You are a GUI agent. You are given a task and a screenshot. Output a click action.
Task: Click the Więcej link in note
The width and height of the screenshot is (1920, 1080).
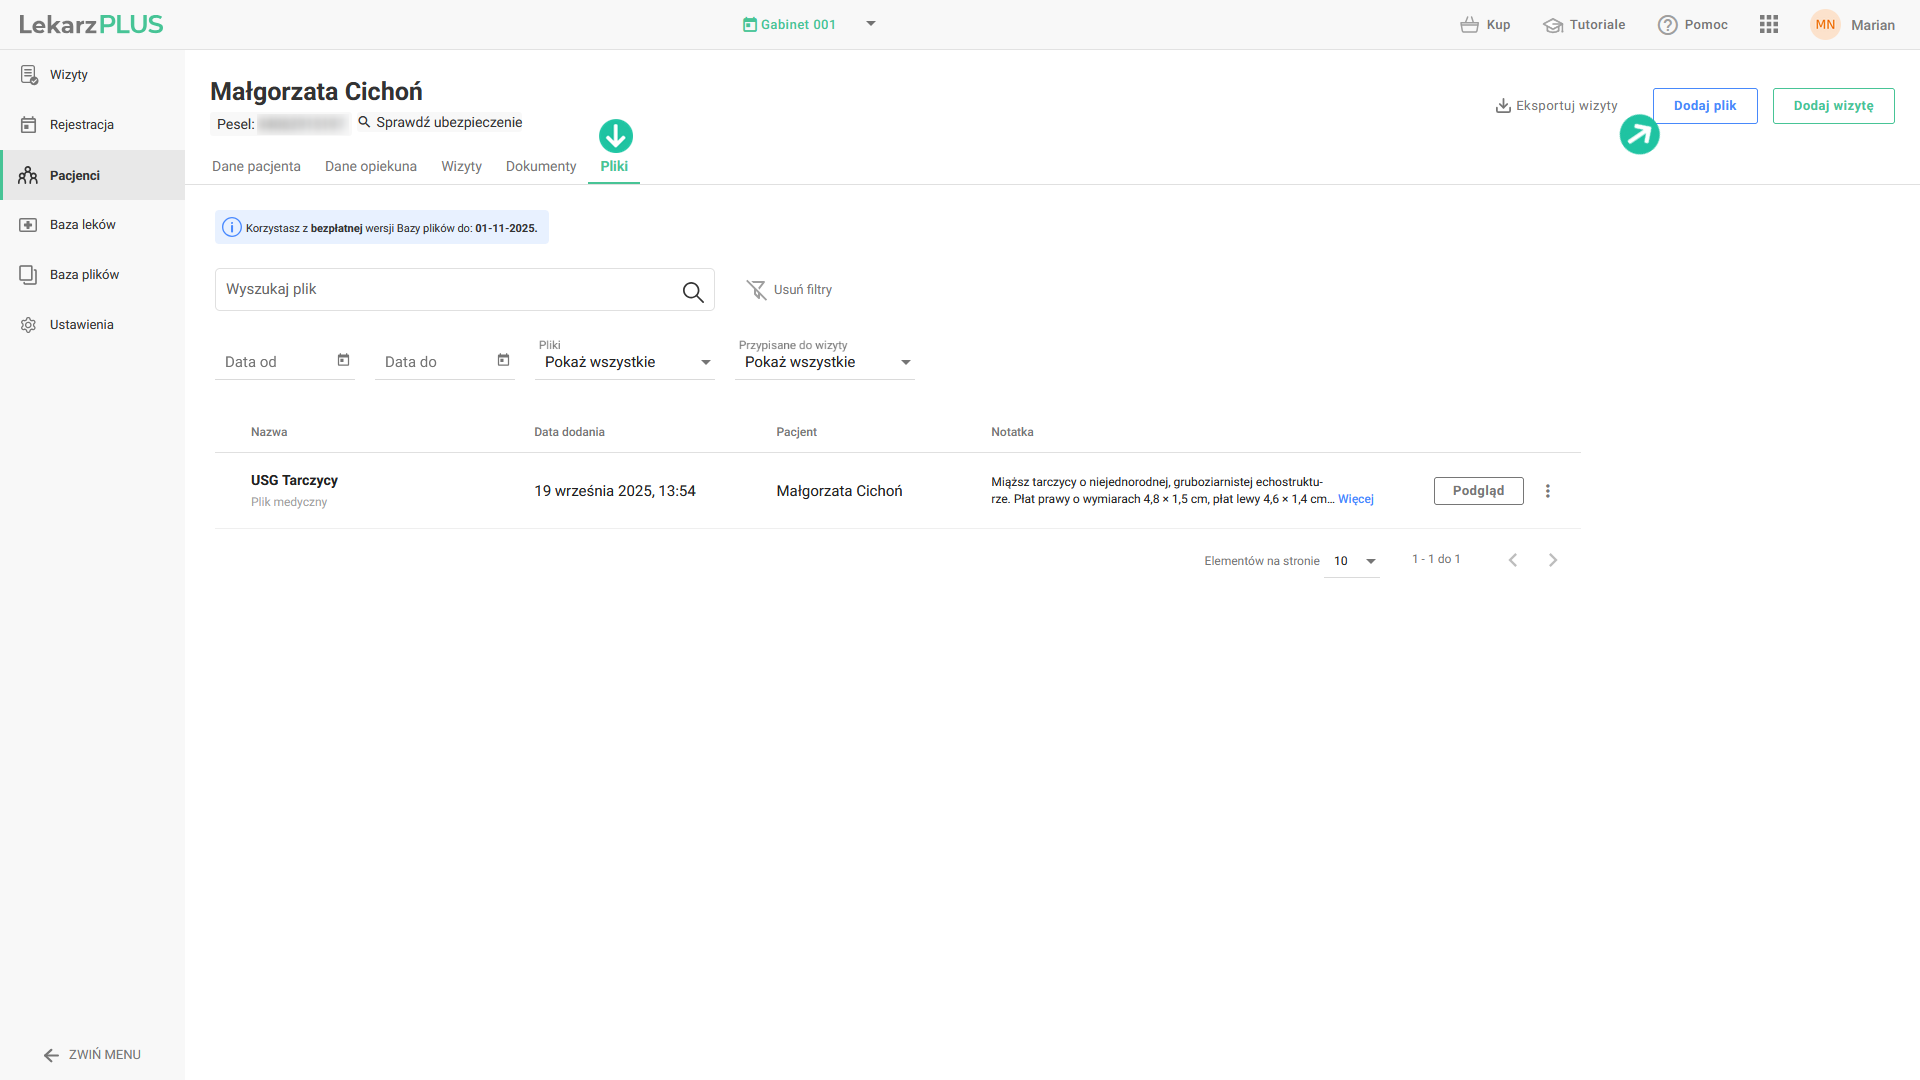pos(1355,499)
